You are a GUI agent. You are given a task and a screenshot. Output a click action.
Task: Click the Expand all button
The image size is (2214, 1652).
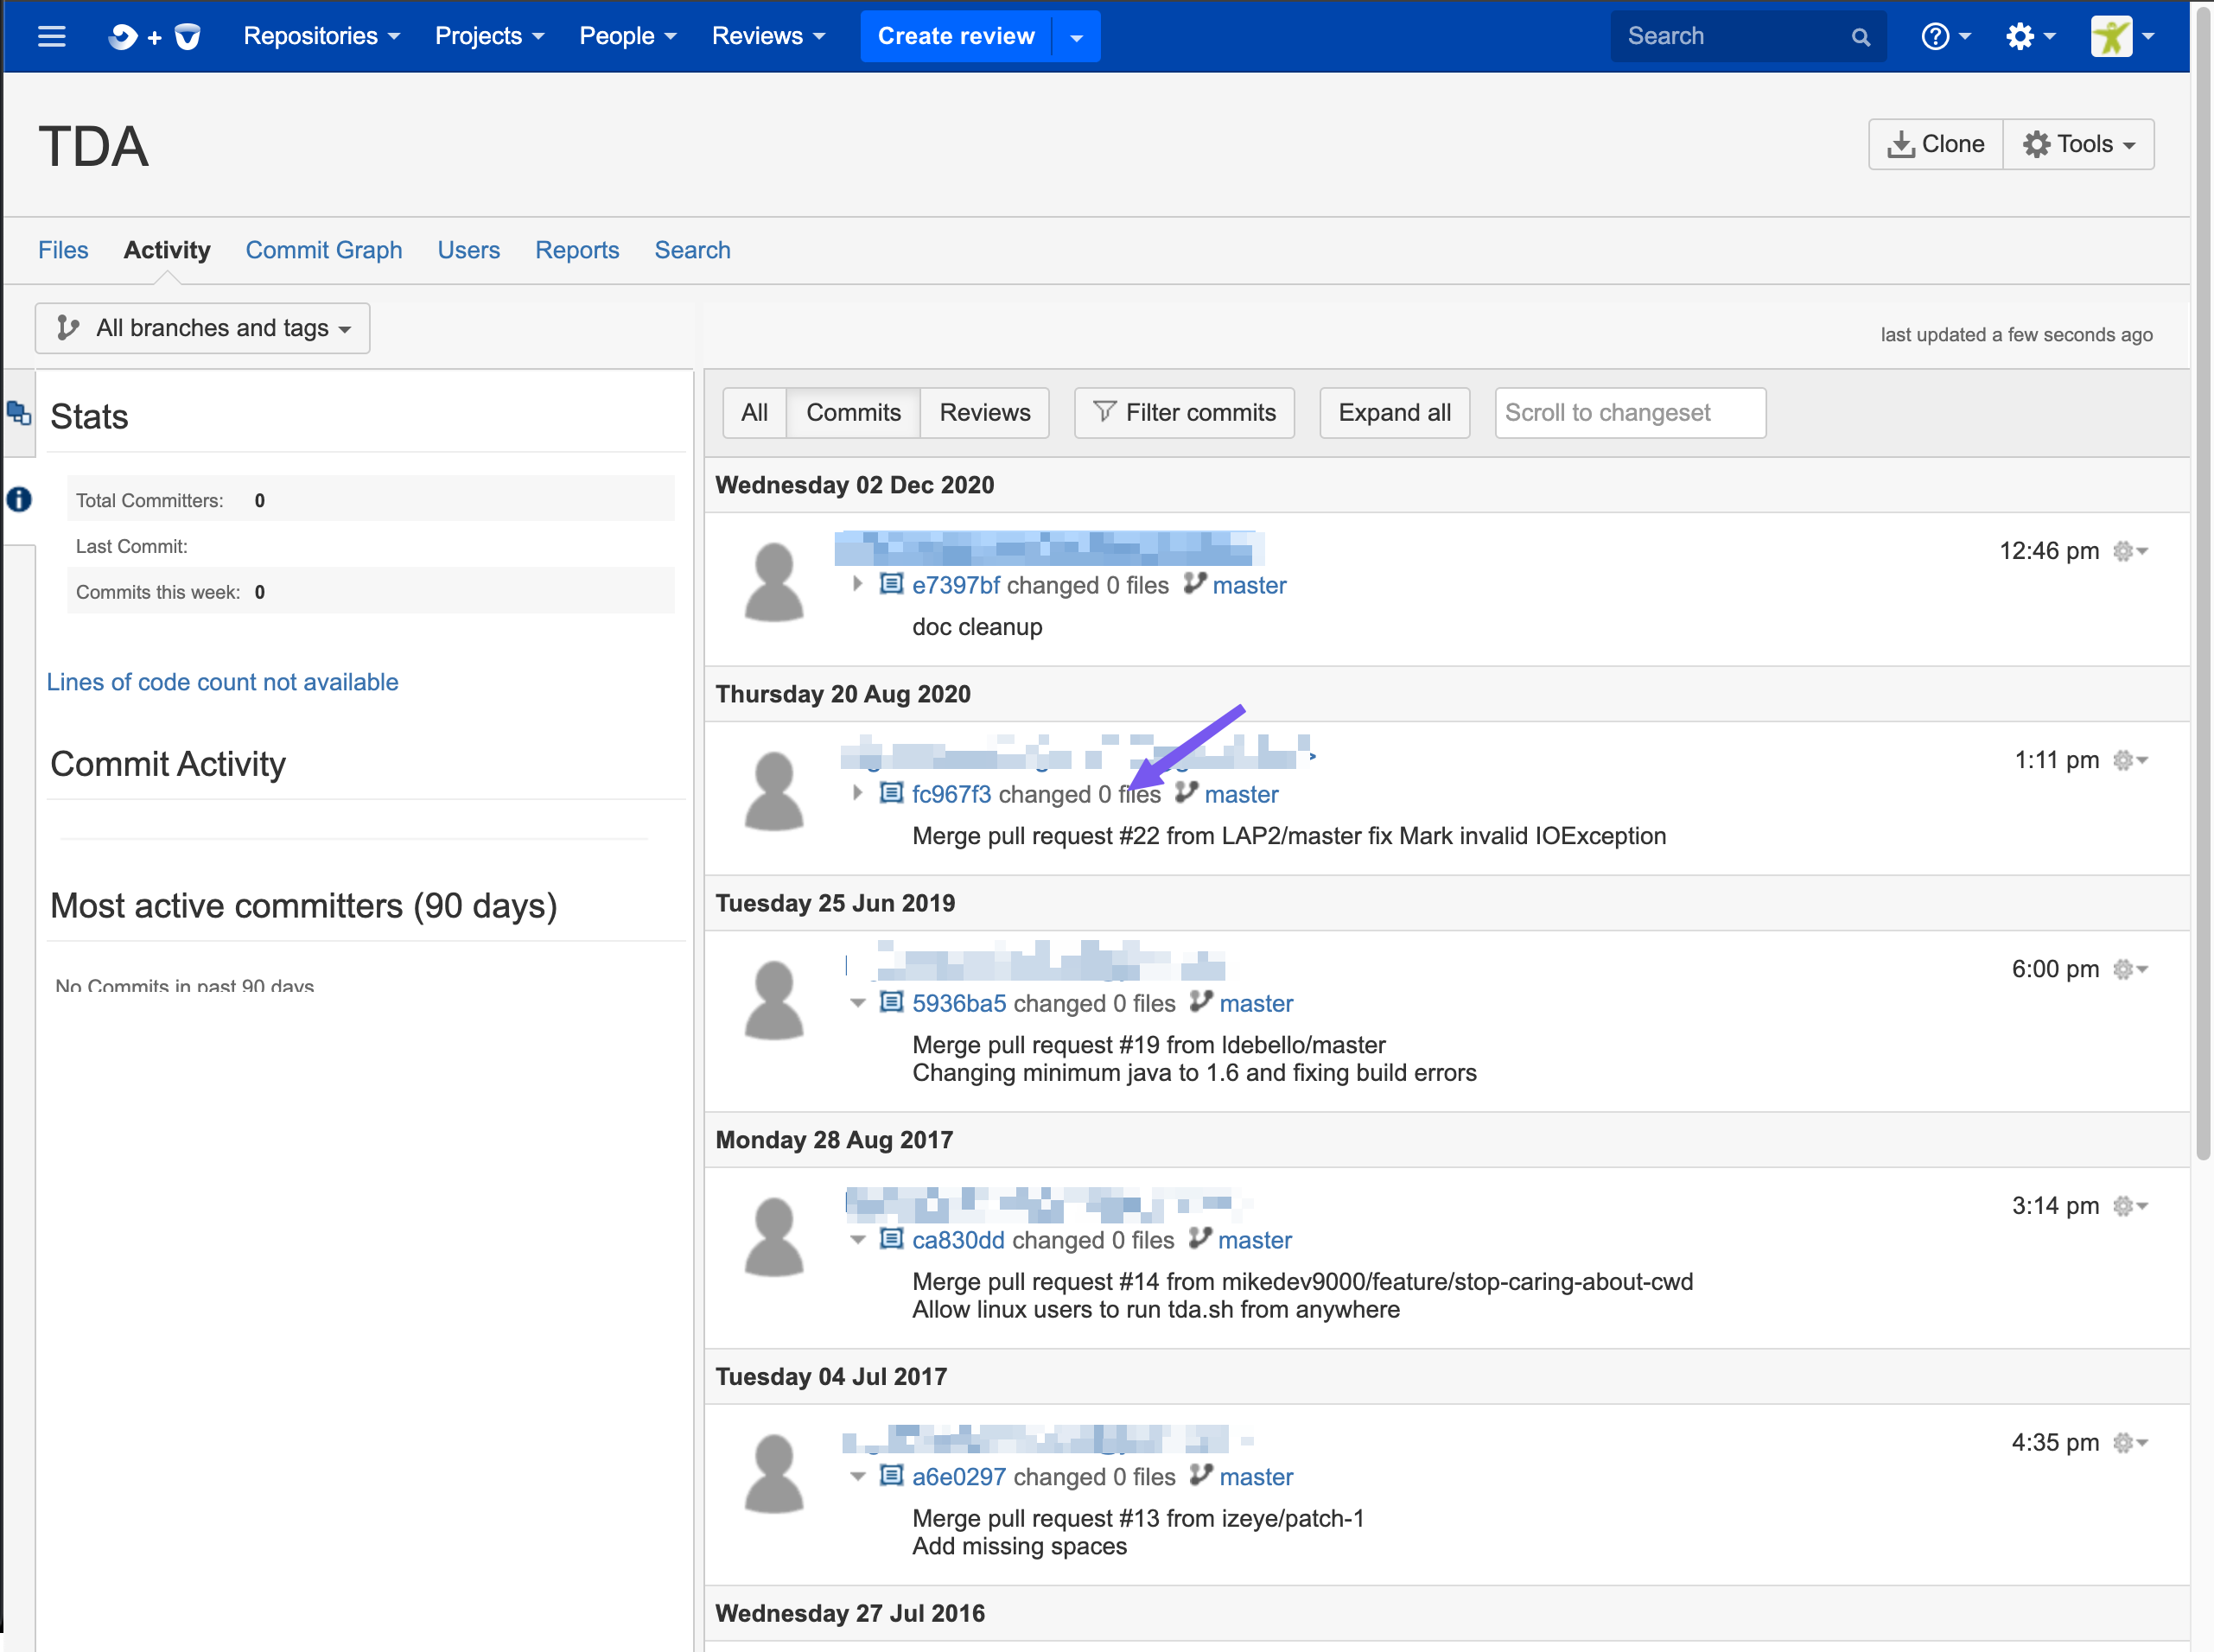pyautogui.click(x=1393, y=412)
